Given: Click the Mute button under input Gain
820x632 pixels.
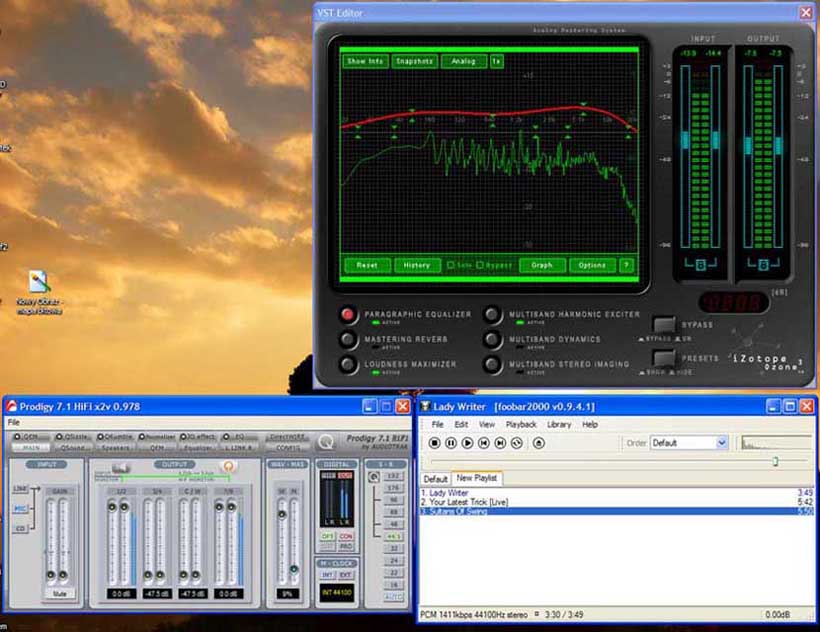Looking at the screenshot, I should [60, 594].
